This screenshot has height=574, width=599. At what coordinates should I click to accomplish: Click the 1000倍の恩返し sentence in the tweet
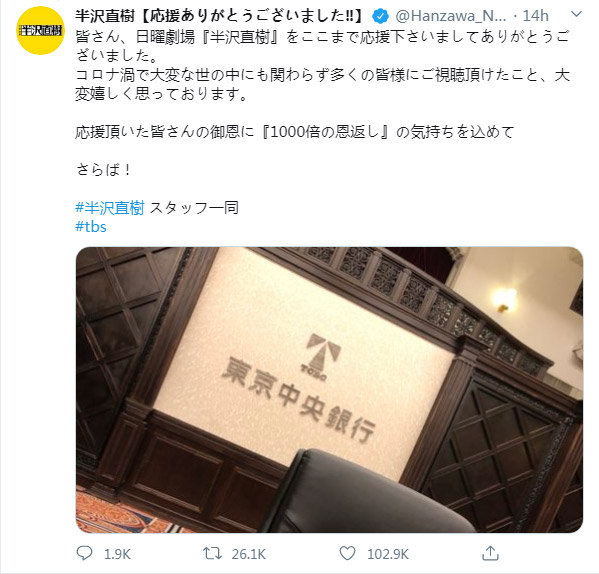pos(295,132)
